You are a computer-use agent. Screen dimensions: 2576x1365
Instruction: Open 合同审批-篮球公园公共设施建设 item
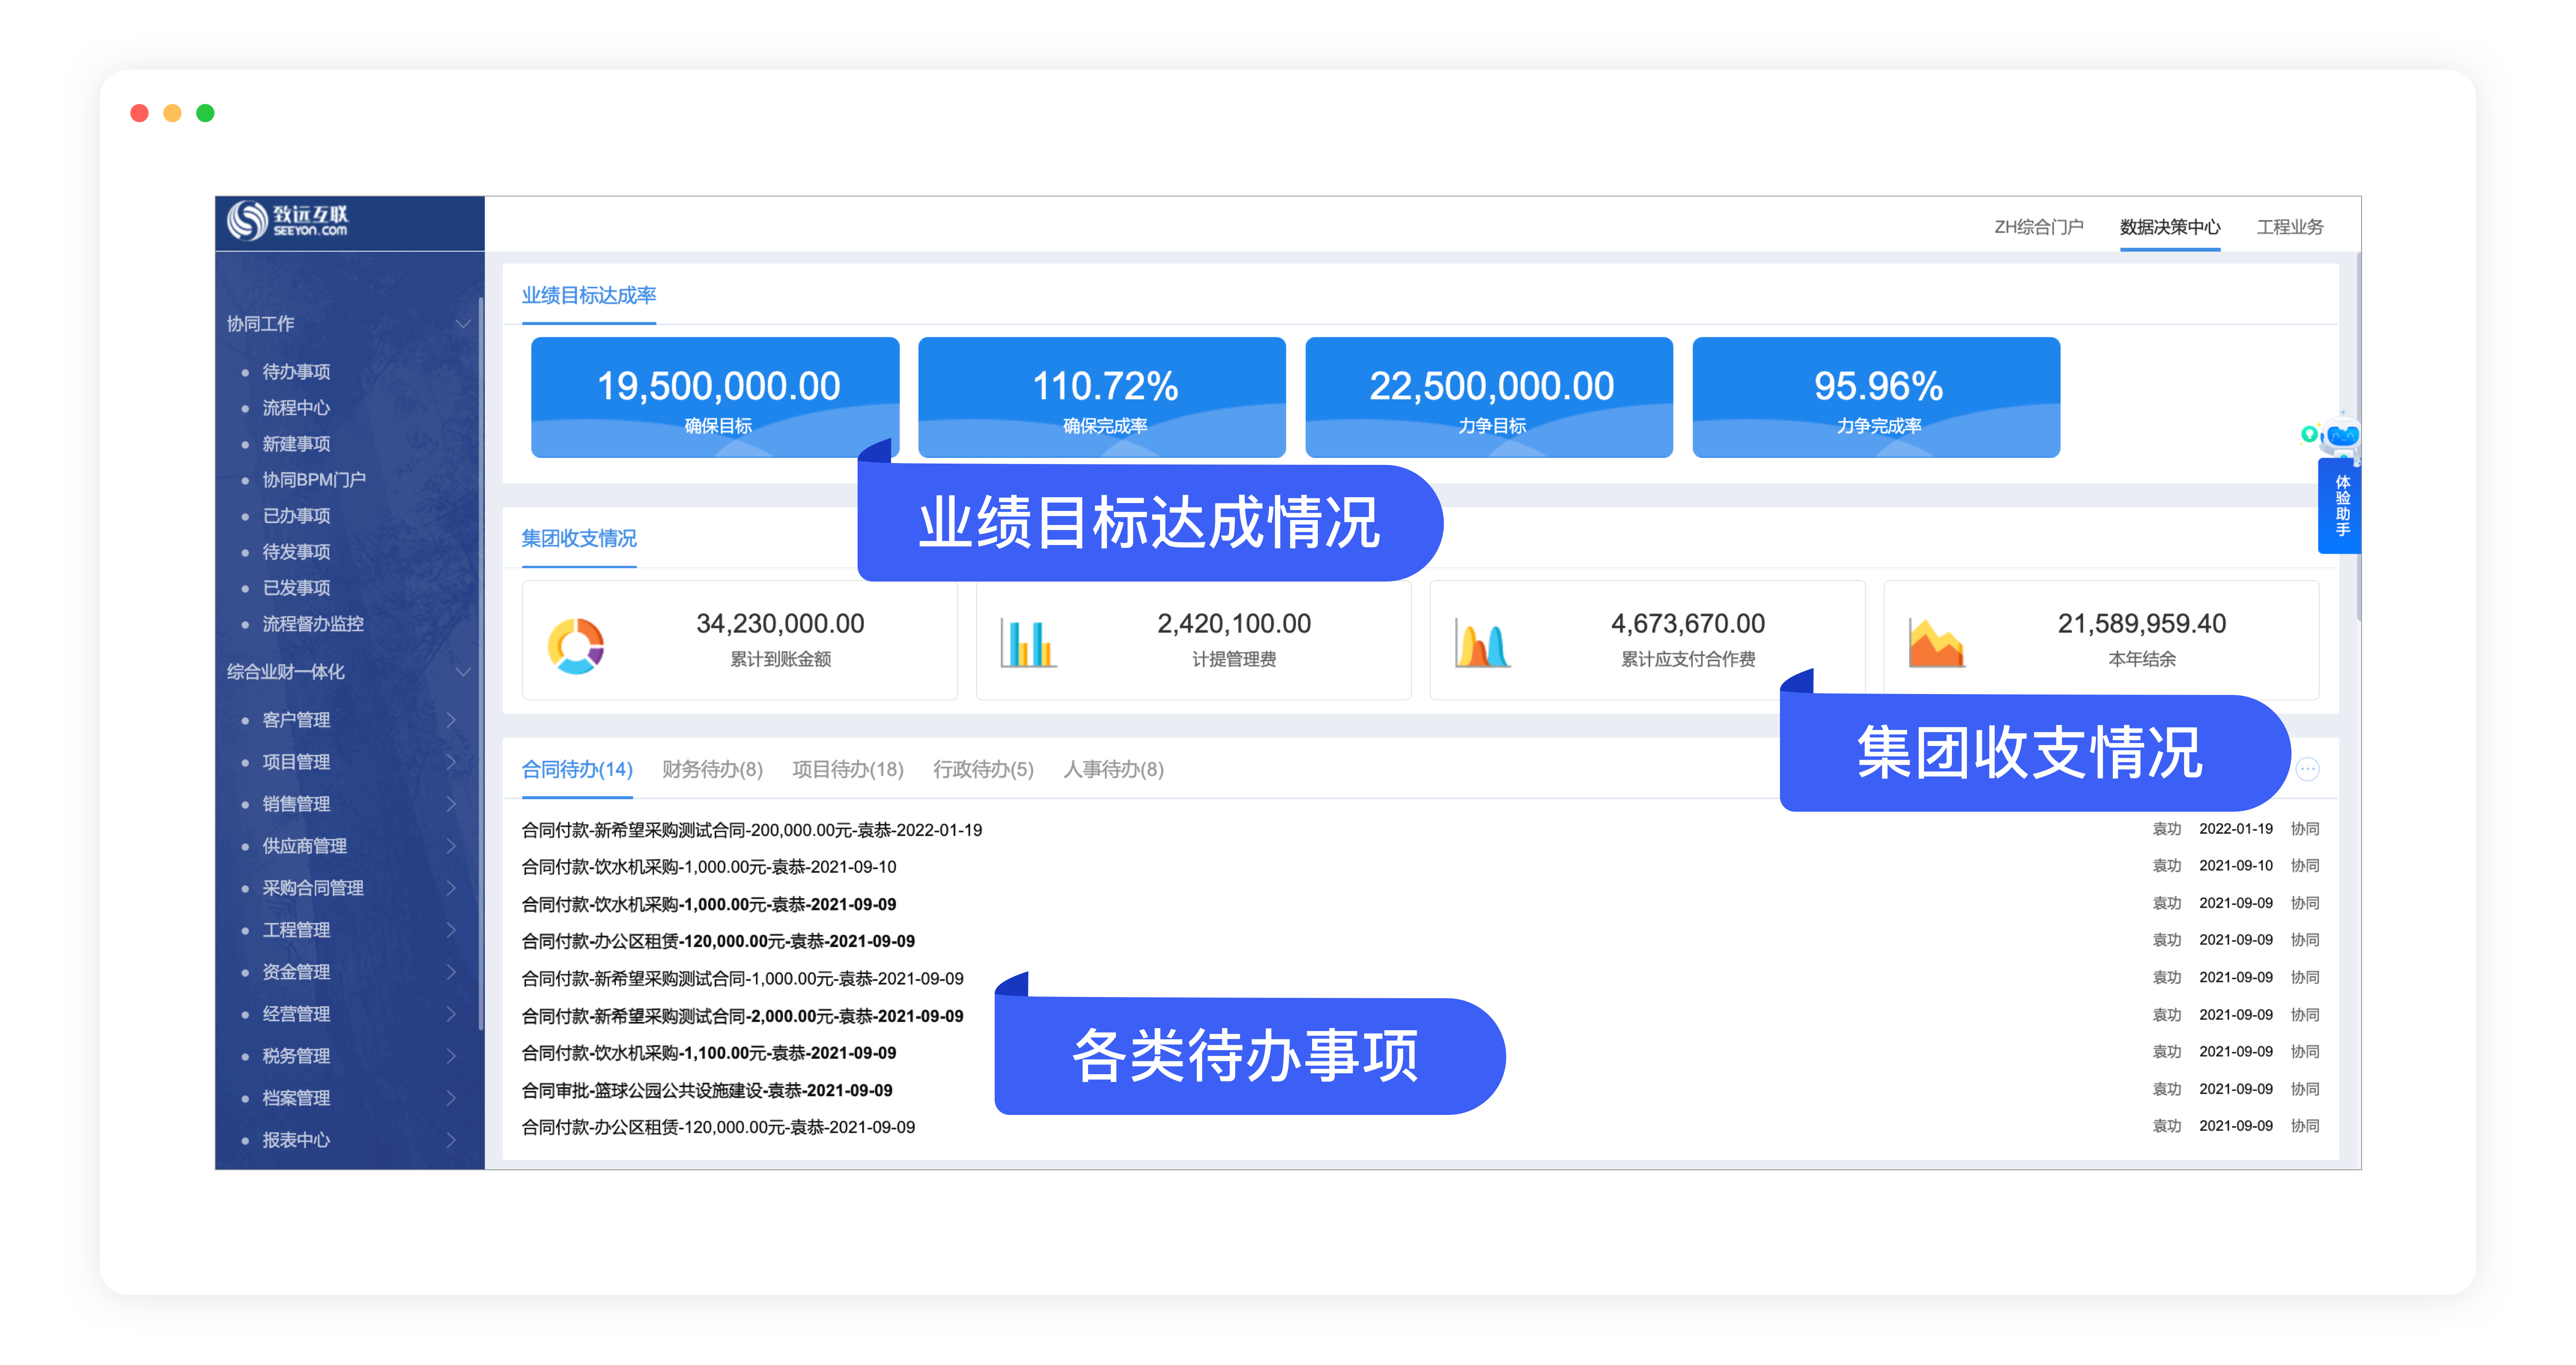tap(707, 1090)
